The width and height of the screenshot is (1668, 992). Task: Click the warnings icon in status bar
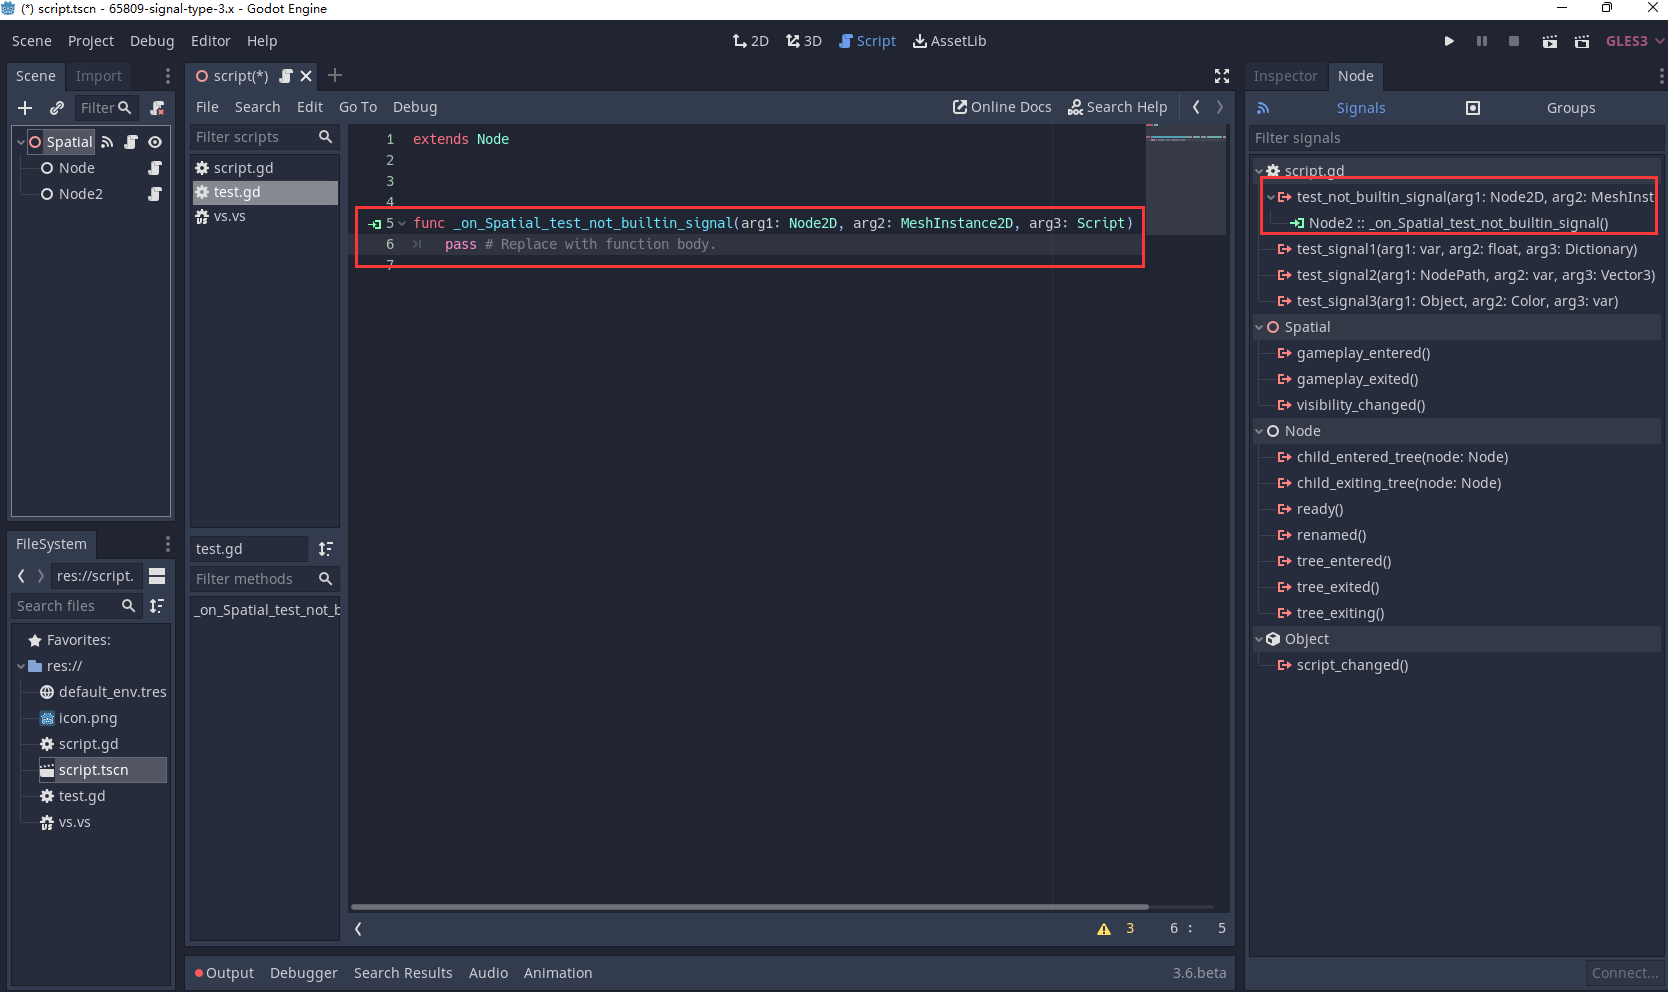pyautogui.click(x=1104, y=929)
